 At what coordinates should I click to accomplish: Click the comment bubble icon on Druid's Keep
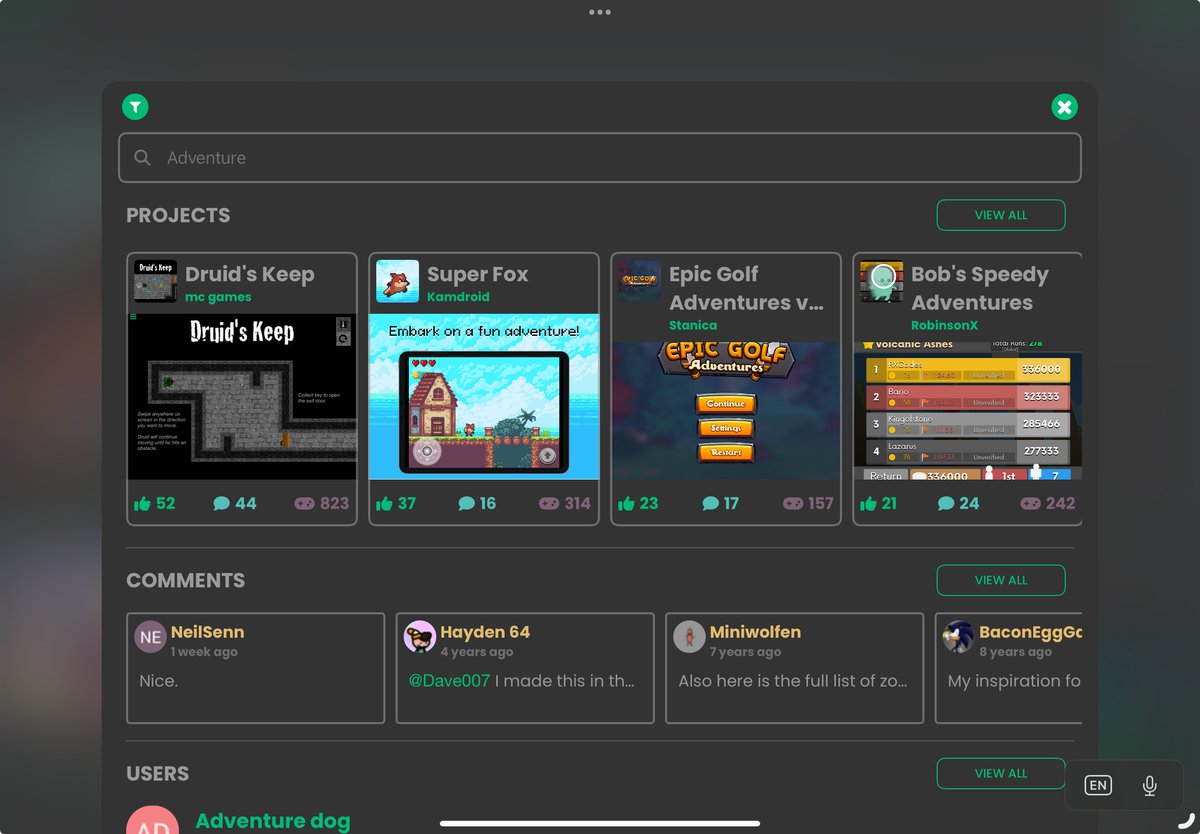222,503
